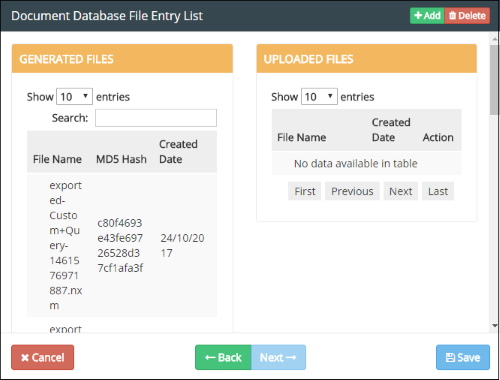Focus the Generated Files search field
Viewport: 500px width, 380px height.
156,118
